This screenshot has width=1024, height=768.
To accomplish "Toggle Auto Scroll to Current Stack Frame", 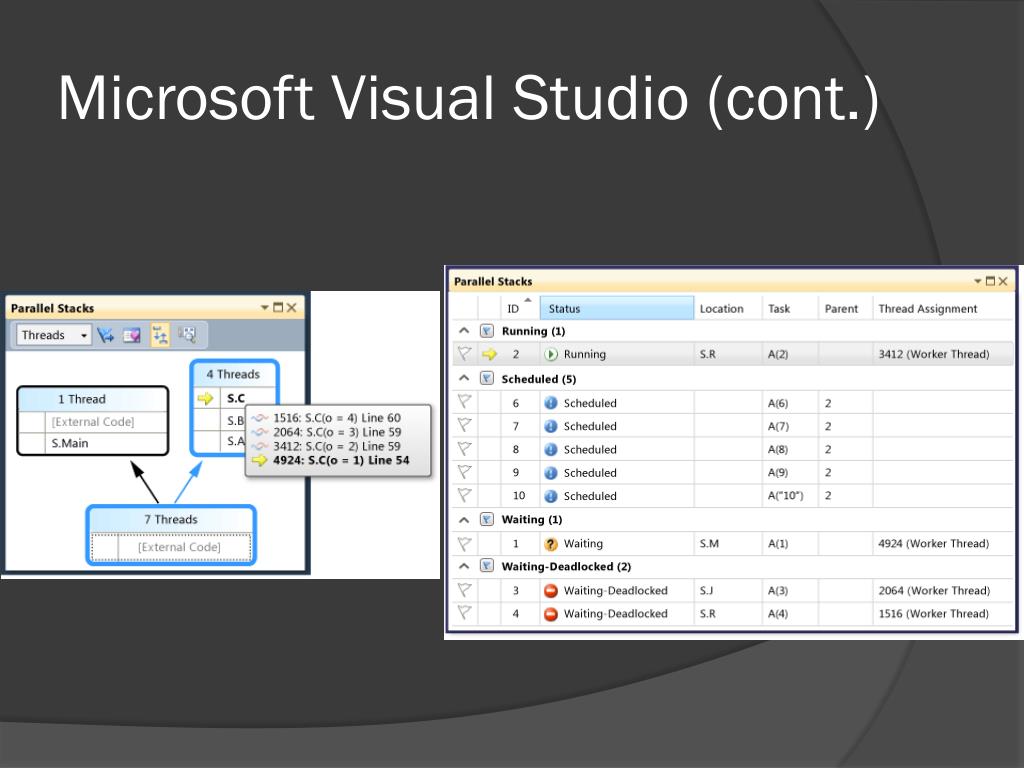I will [160, 335].
